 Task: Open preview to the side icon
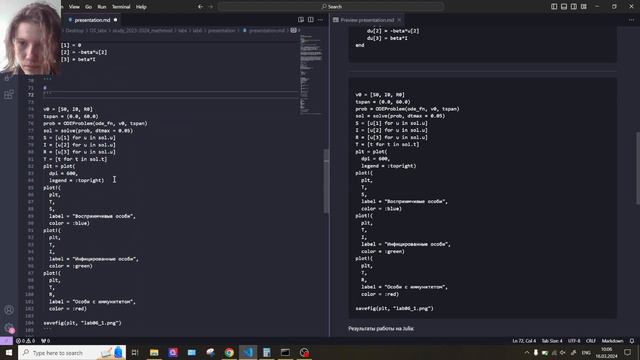click(x=301, y=20)
